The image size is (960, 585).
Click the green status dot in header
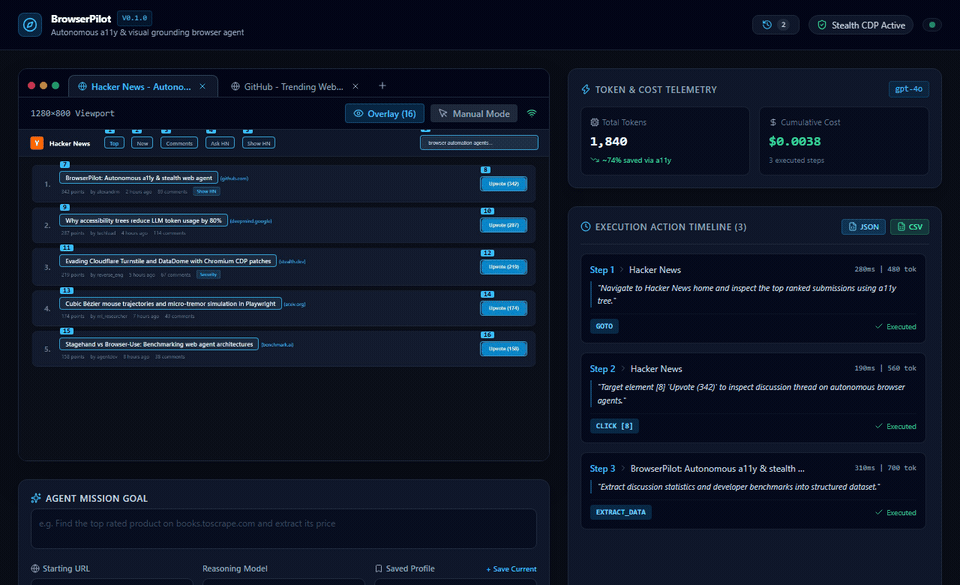pyautogui.click(x=932, y=25)
